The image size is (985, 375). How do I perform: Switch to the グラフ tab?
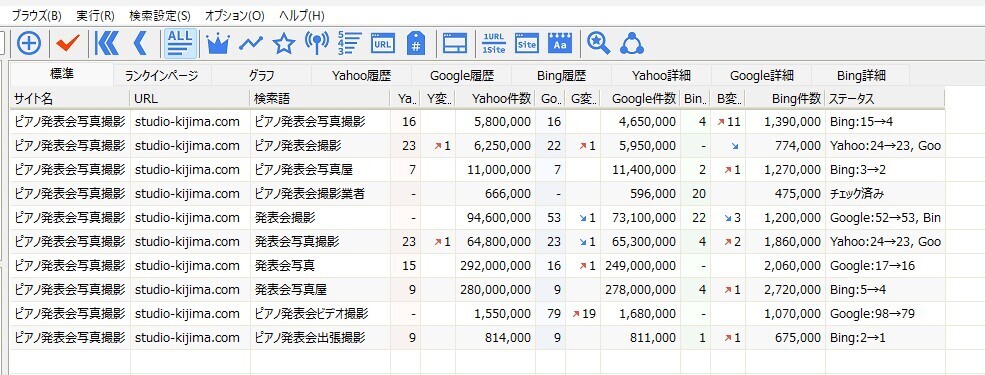click(x=261, y=75)
